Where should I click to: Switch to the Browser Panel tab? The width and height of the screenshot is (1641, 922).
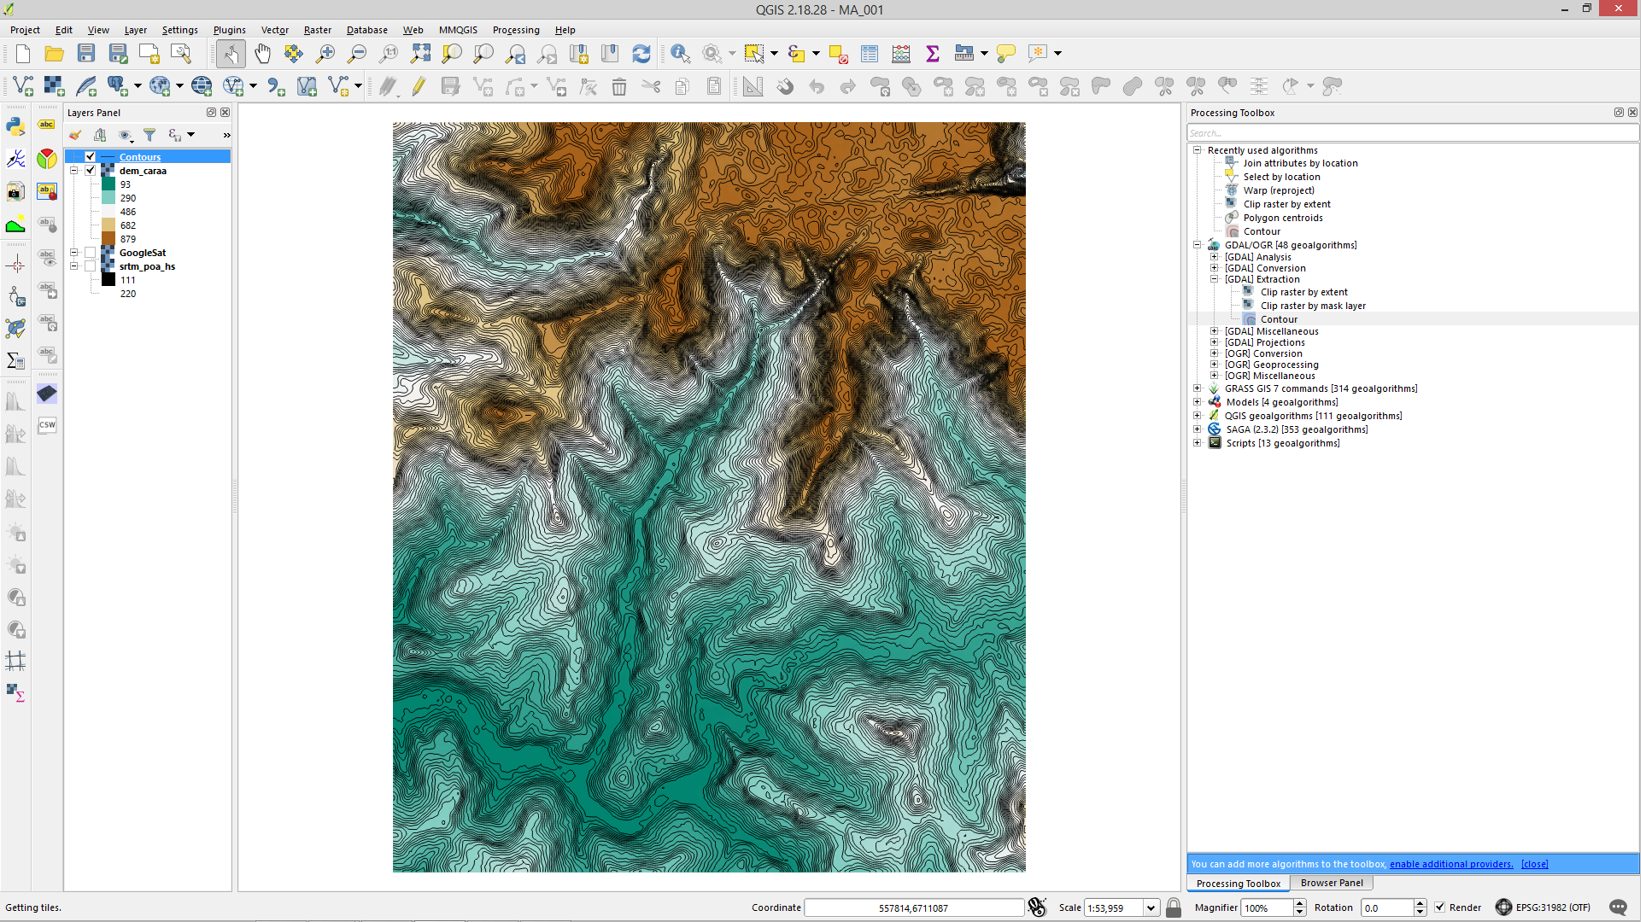[x=1331, y=883]
